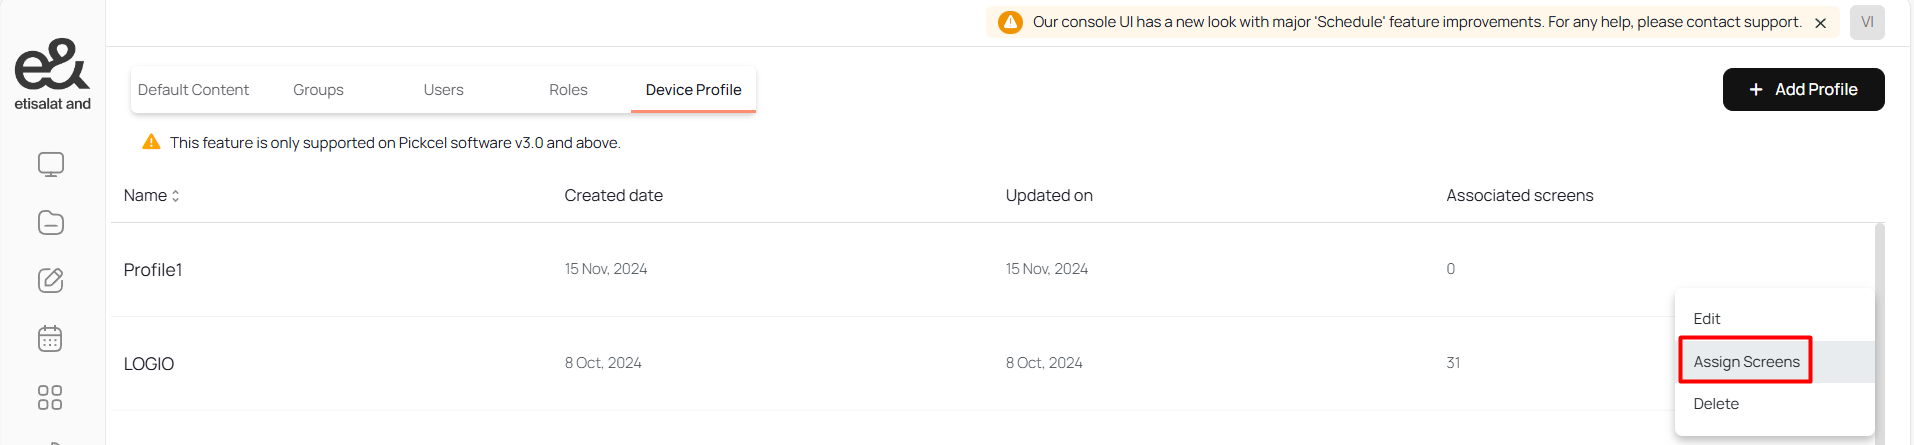Choose Edit from the context menu
Viewport: 1914px width, 445px height.
(x=1707, y=319)
